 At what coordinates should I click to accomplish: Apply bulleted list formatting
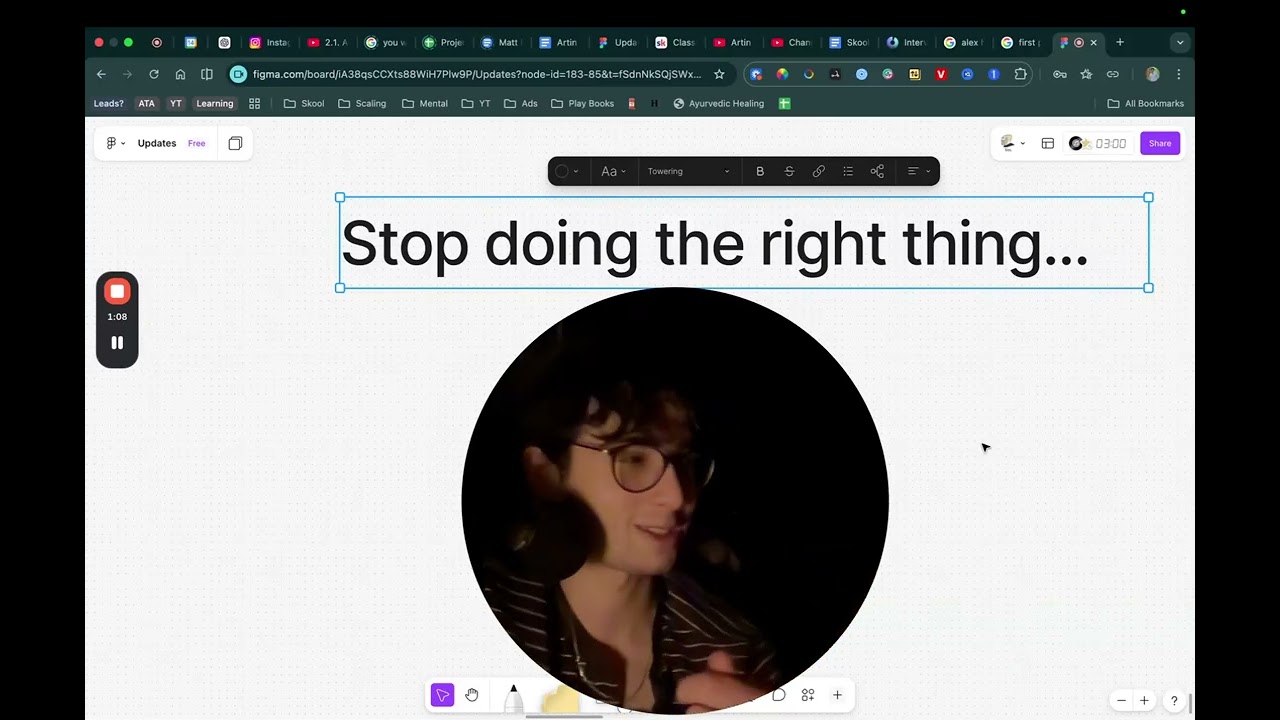[x=848, y=171]
